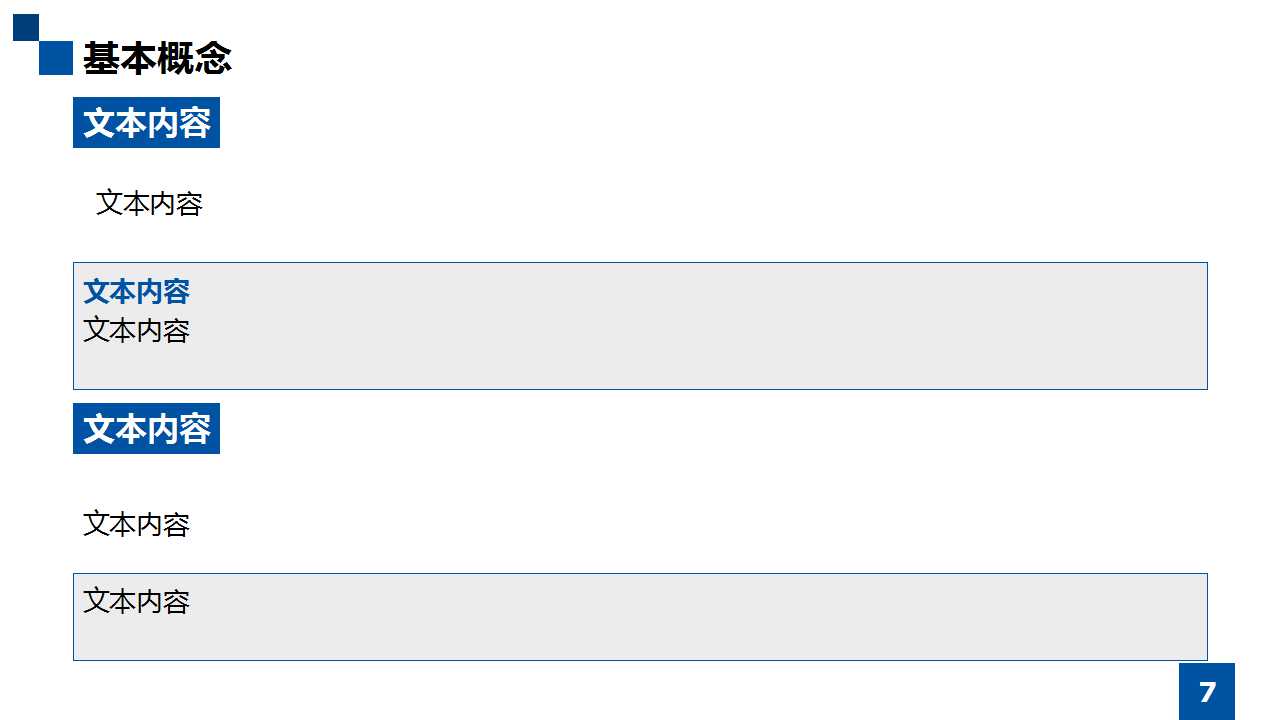The height and width of the screenshot is (720, 1280).
Task: Select black 文本内容 text under the blue heading
Action: point(136,330)
